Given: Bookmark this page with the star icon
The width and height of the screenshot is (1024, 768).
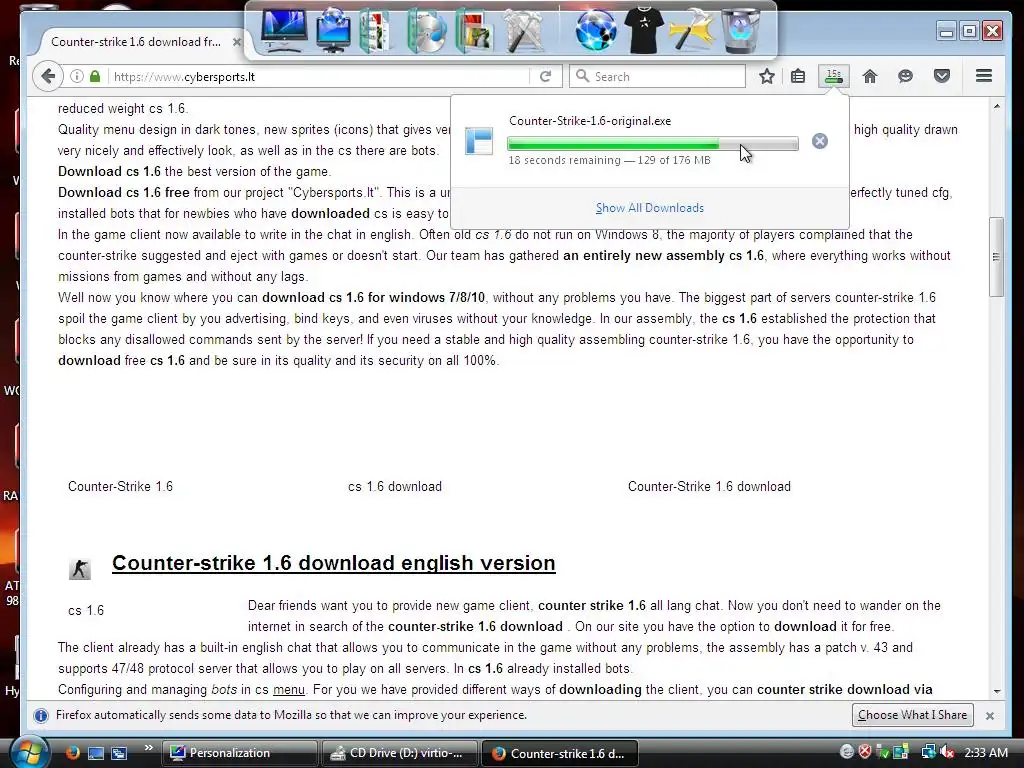Looking at the screenshot, I should tap(767, 76).
